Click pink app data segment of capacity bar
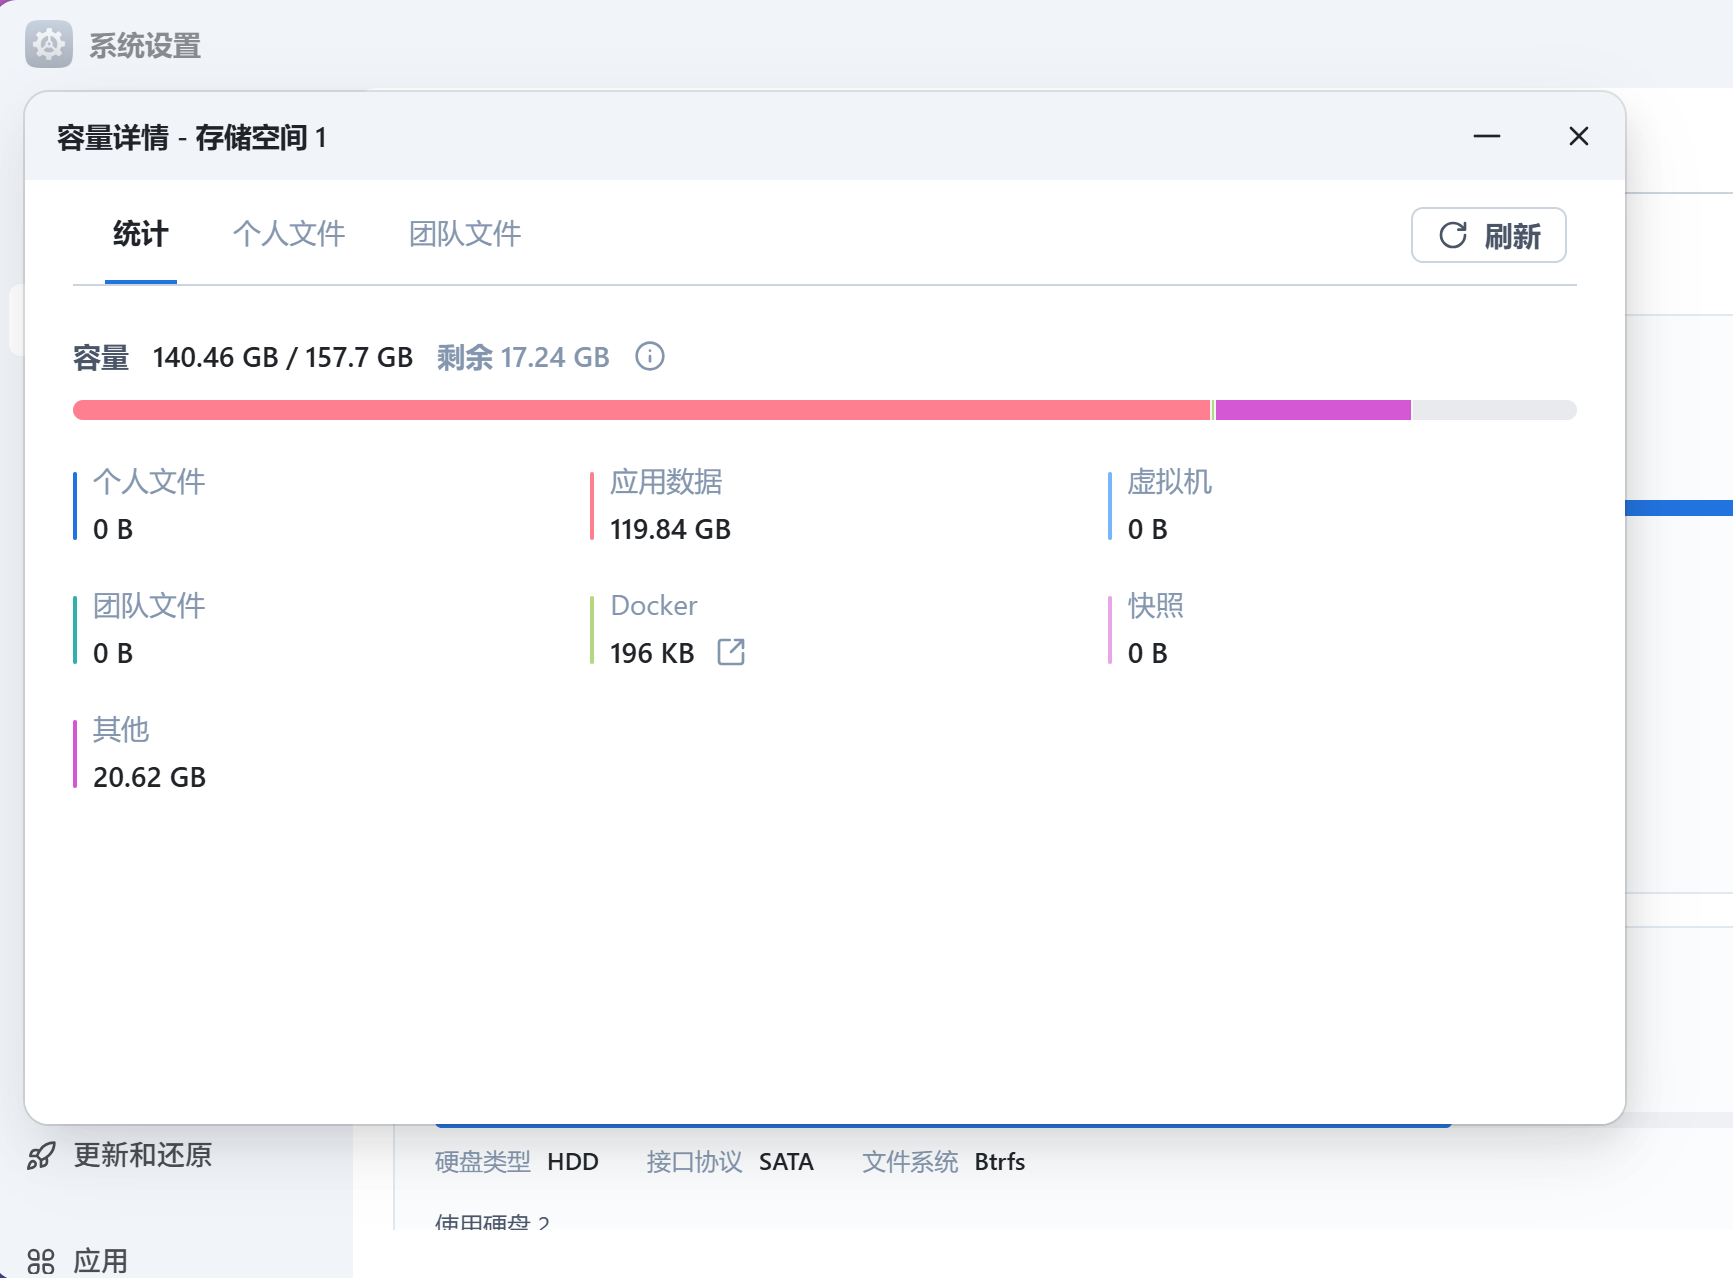Image resolution: width=1733 pixels, height=1278 pixels. coord(640,410)
